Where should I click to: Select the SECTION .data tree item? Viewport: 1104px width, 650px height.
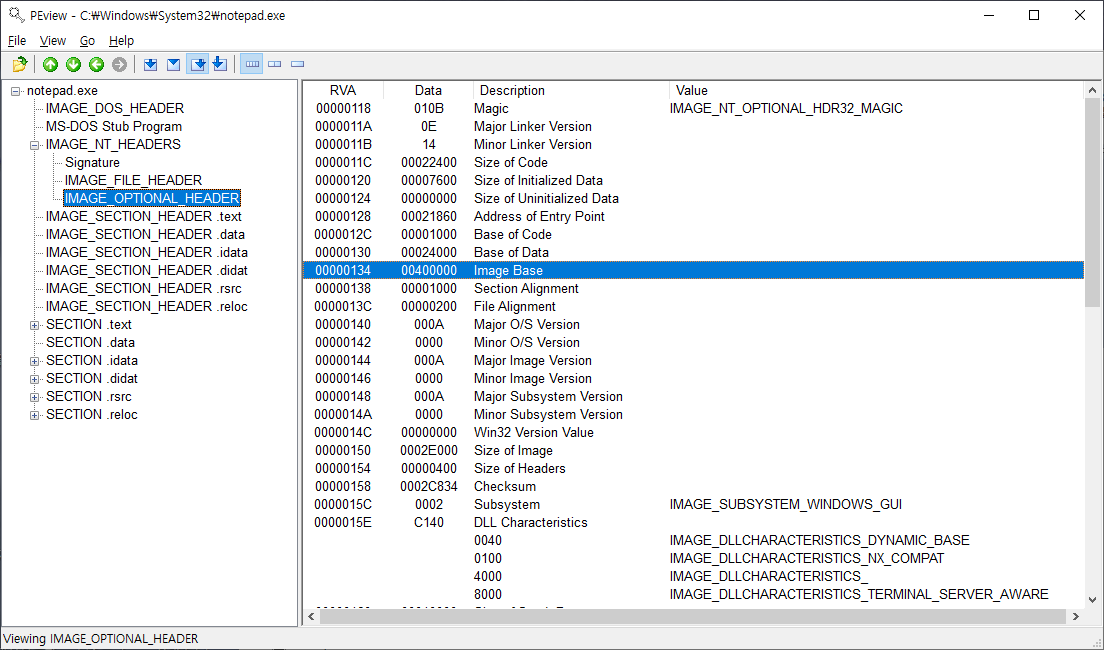[90, 342]
